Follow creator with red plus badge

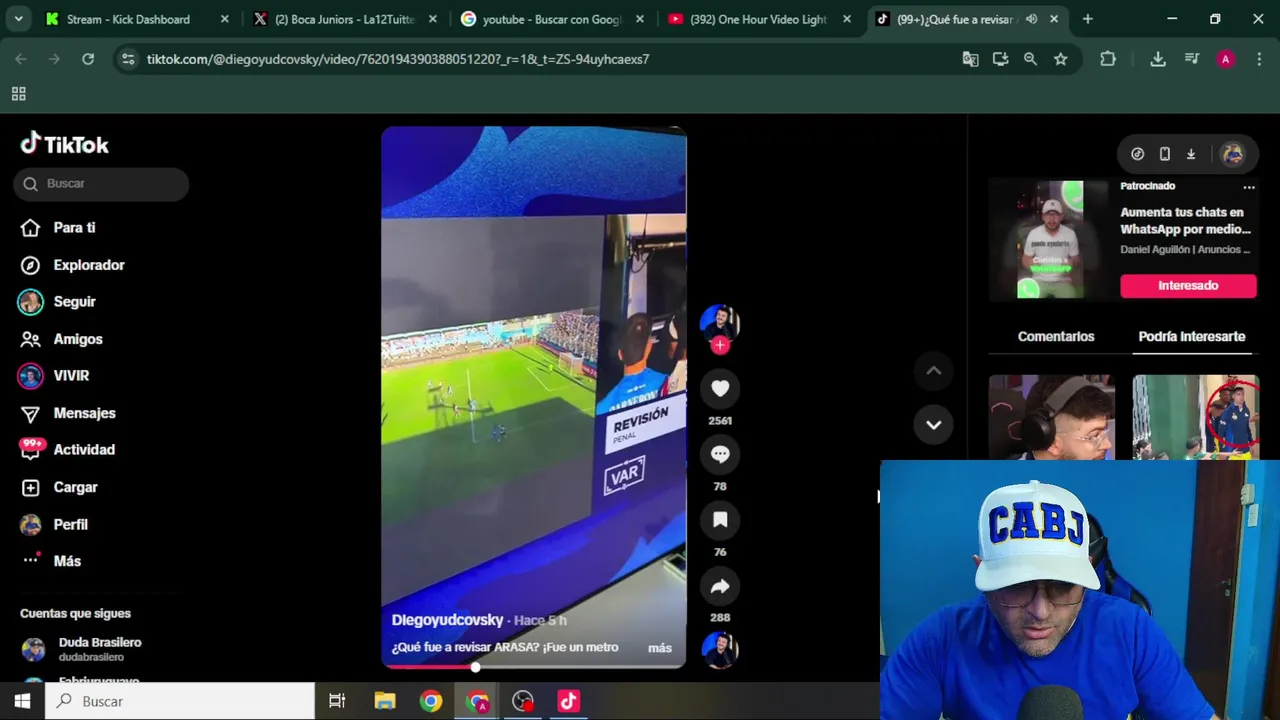720,345
